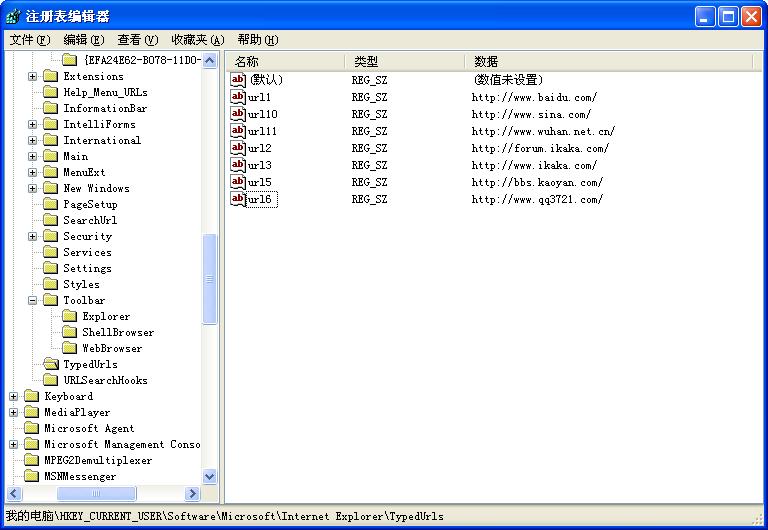768x530 pixels.
Task: Expand the Extensions key
Action: pos(32,76)
